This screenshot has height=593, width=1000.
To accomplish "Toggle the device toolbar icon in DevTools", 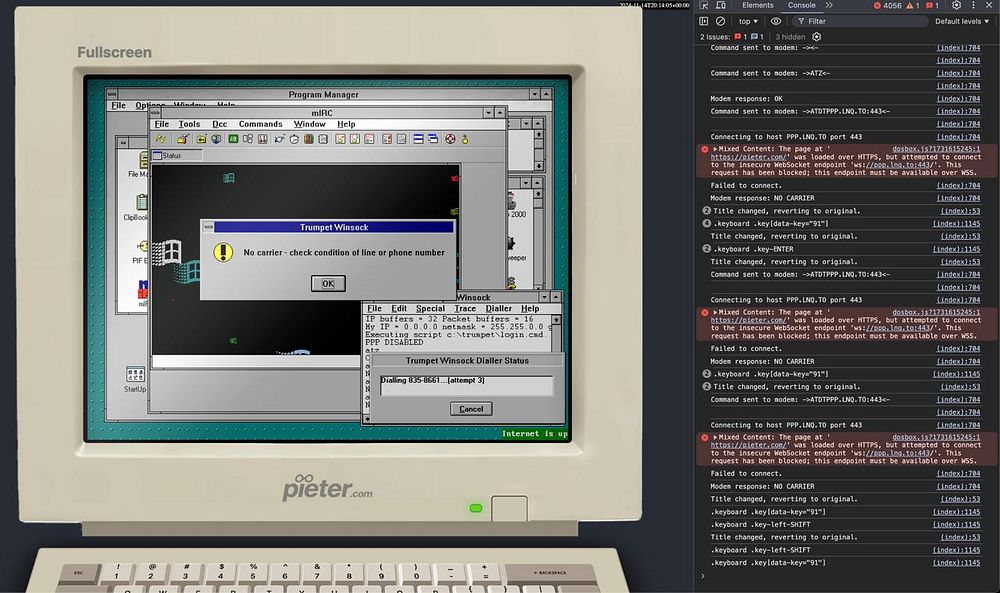I will coord(721,6).
